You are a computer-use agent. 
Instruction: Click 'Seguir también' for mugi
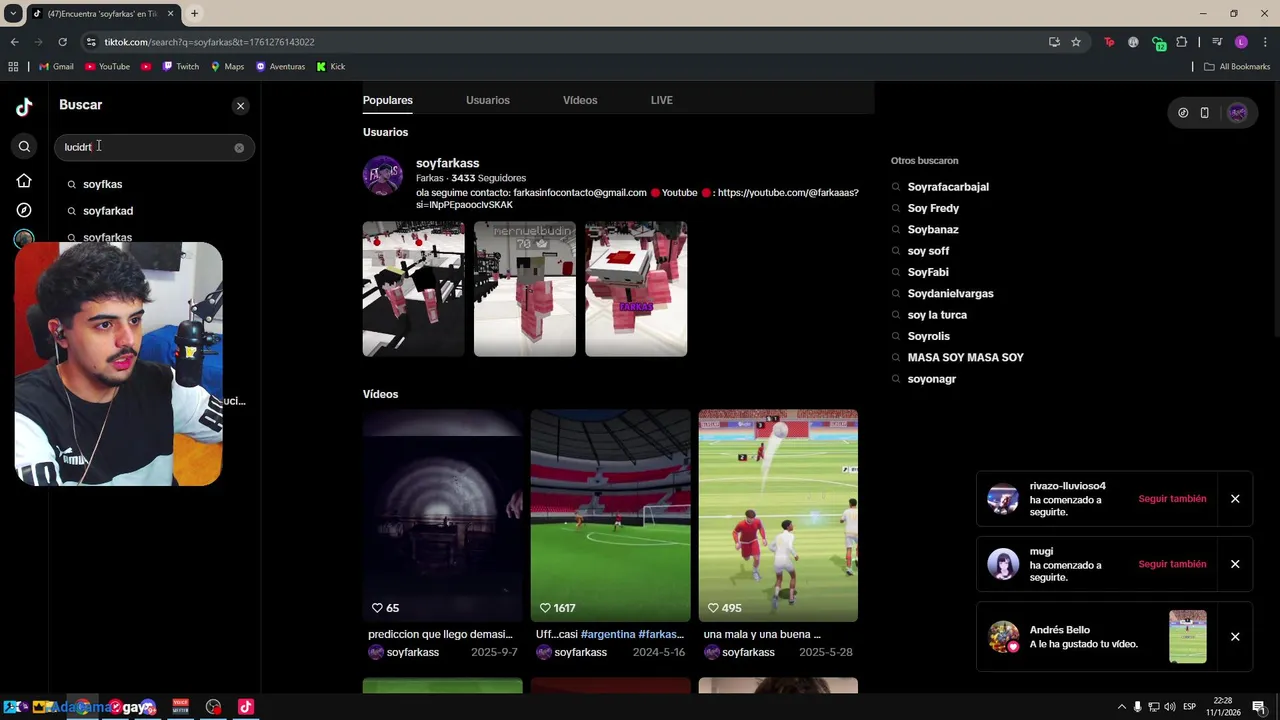1172,564
